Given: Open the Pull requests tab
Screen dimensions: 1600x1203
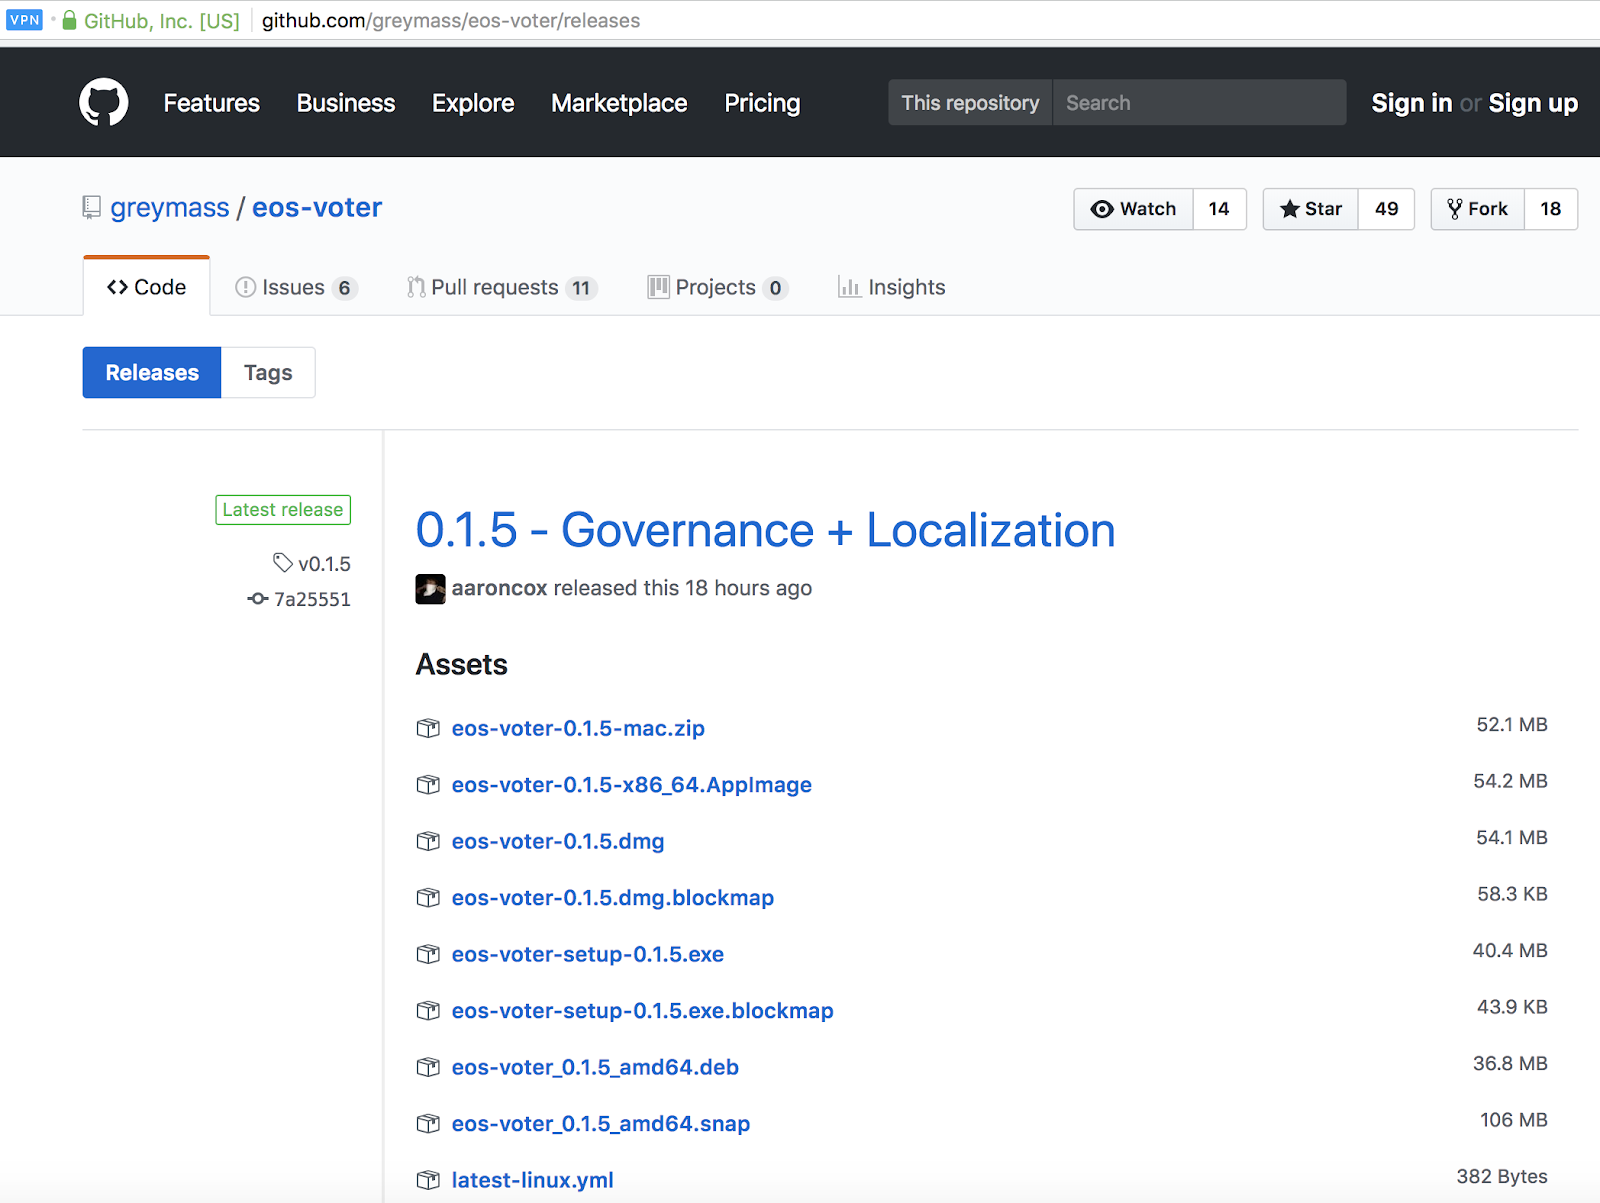Looking at the screenshot, I should [x=495, y=288].
